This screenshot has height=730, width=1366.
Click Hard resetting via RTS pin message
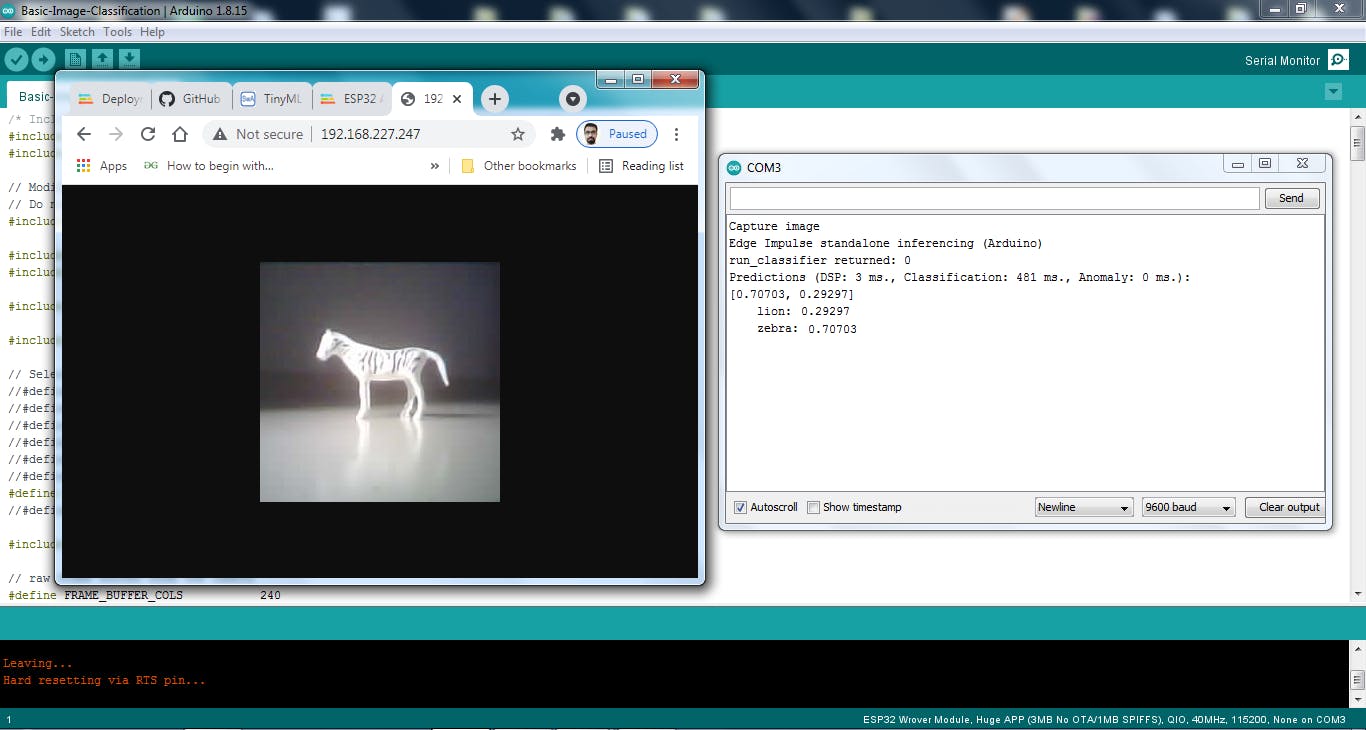(104, 680)
